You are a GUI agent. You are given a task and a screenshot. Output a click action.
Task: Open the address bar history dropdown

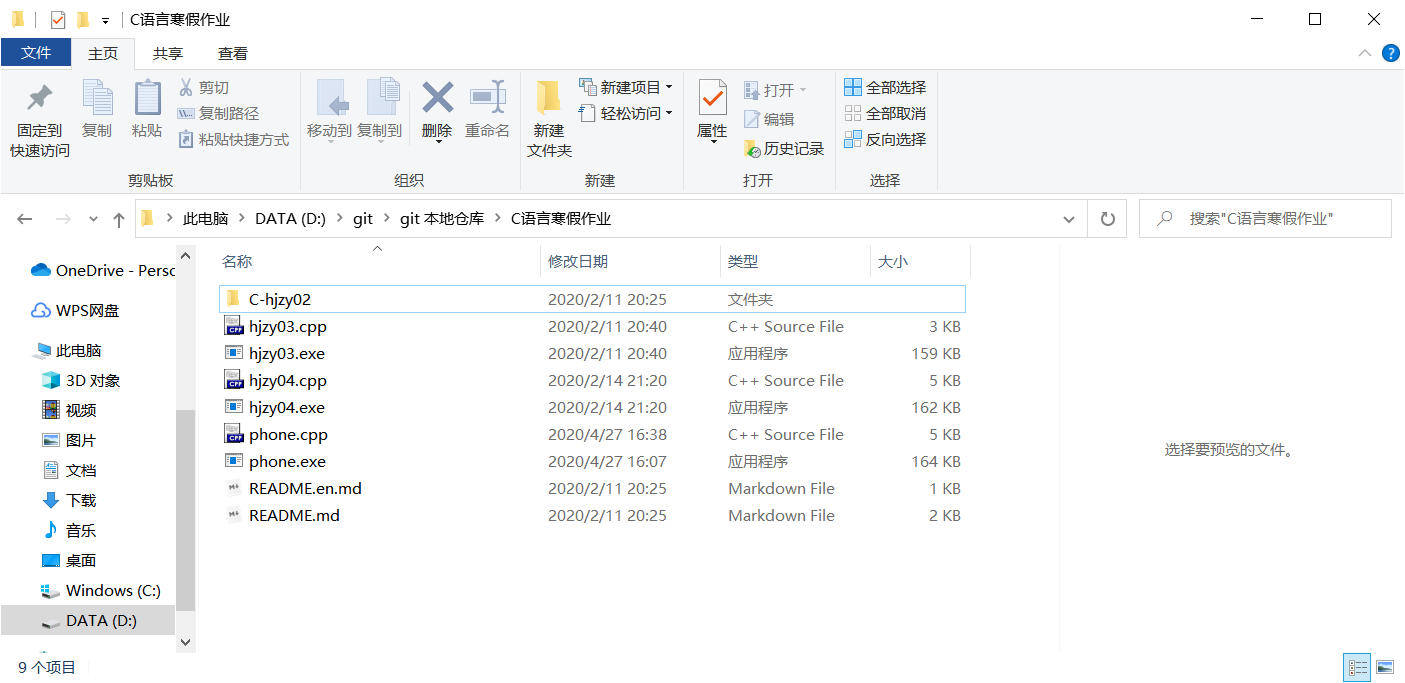(1069, 219)
